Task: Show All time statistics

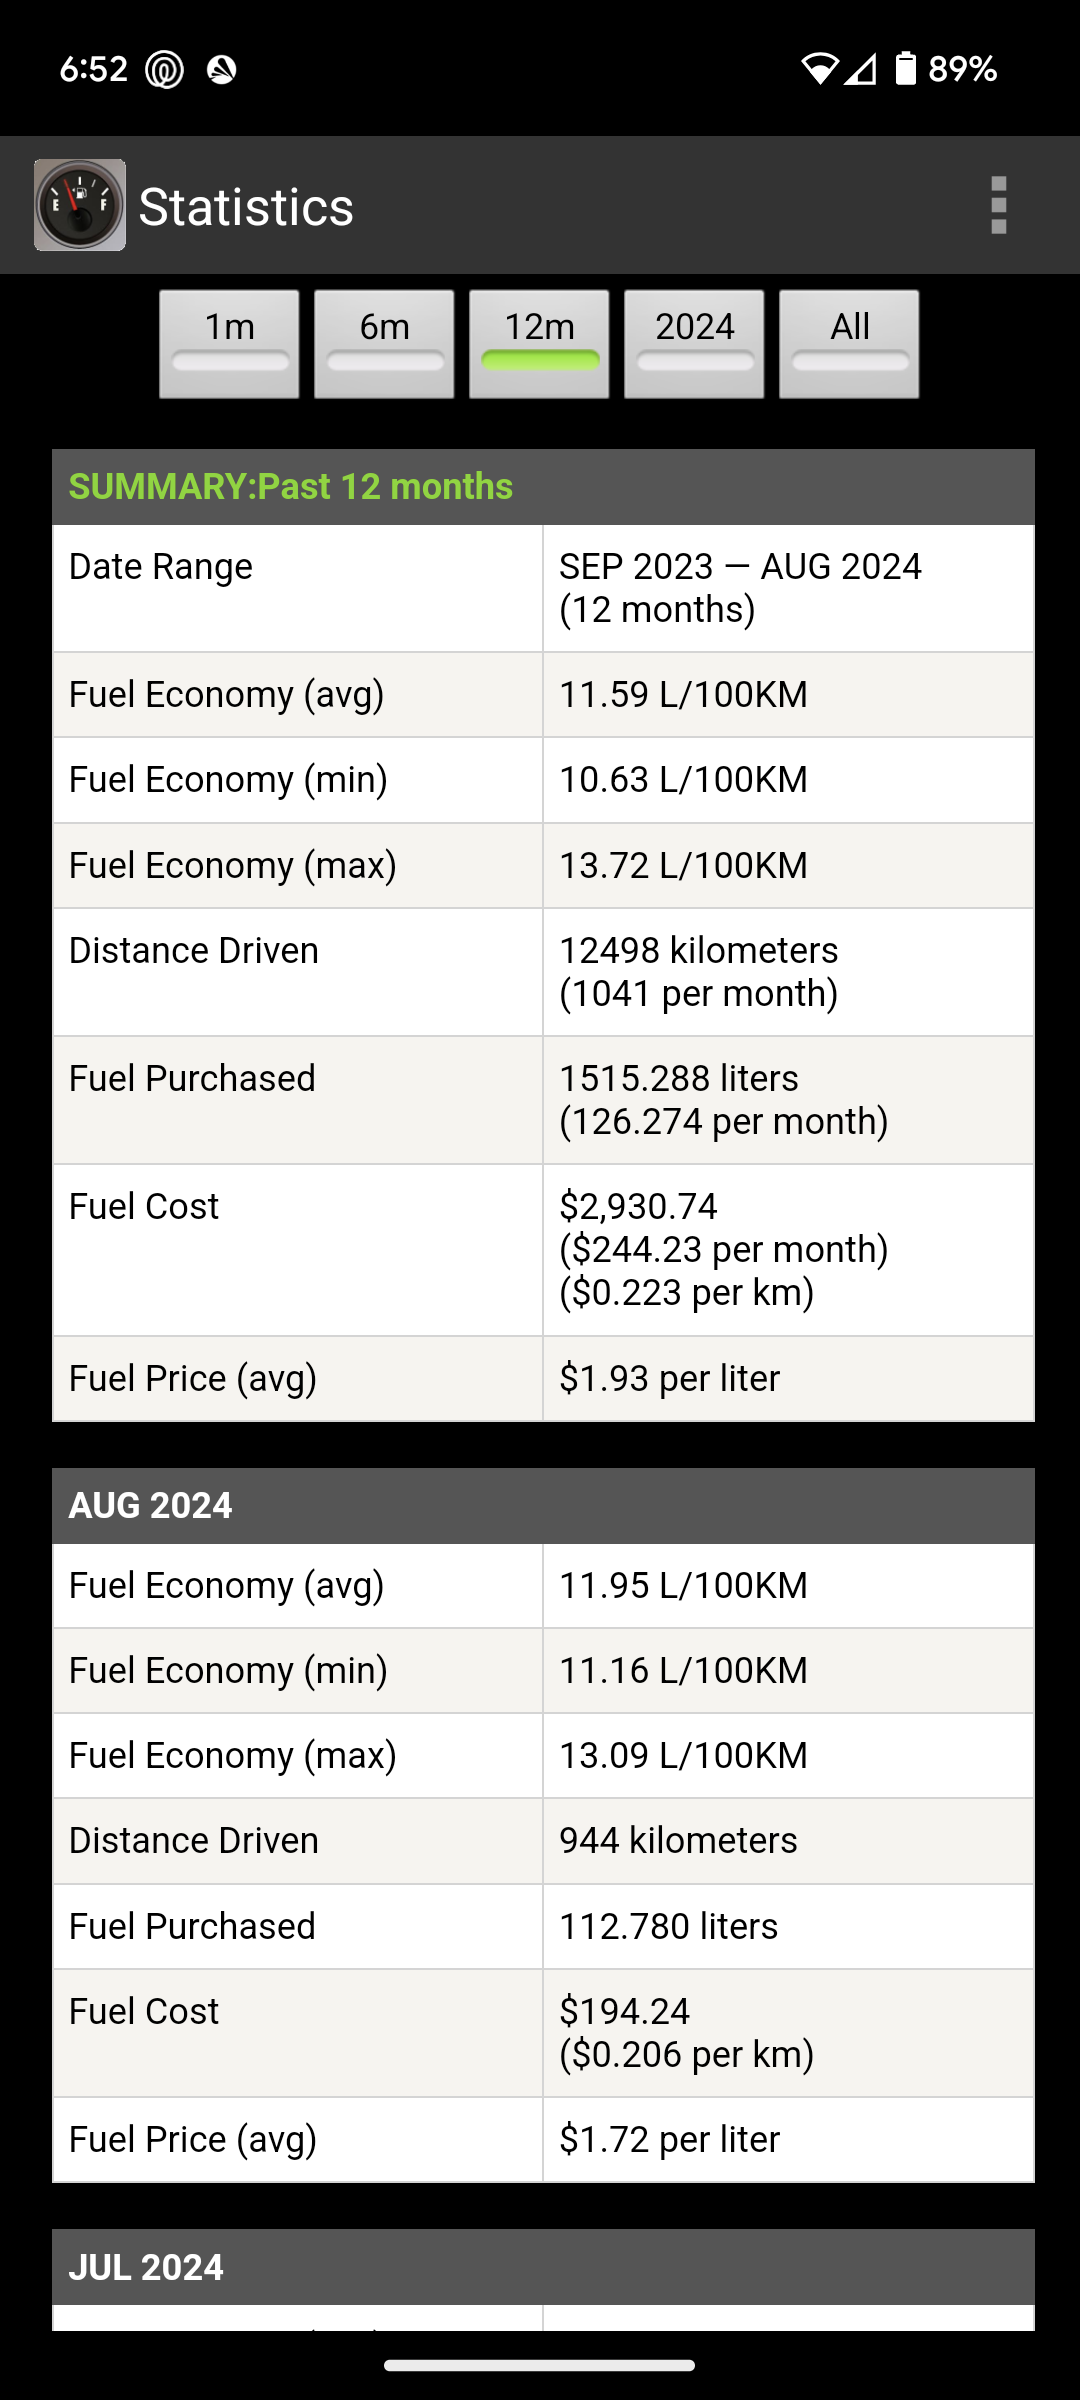Action: (849, 344)
